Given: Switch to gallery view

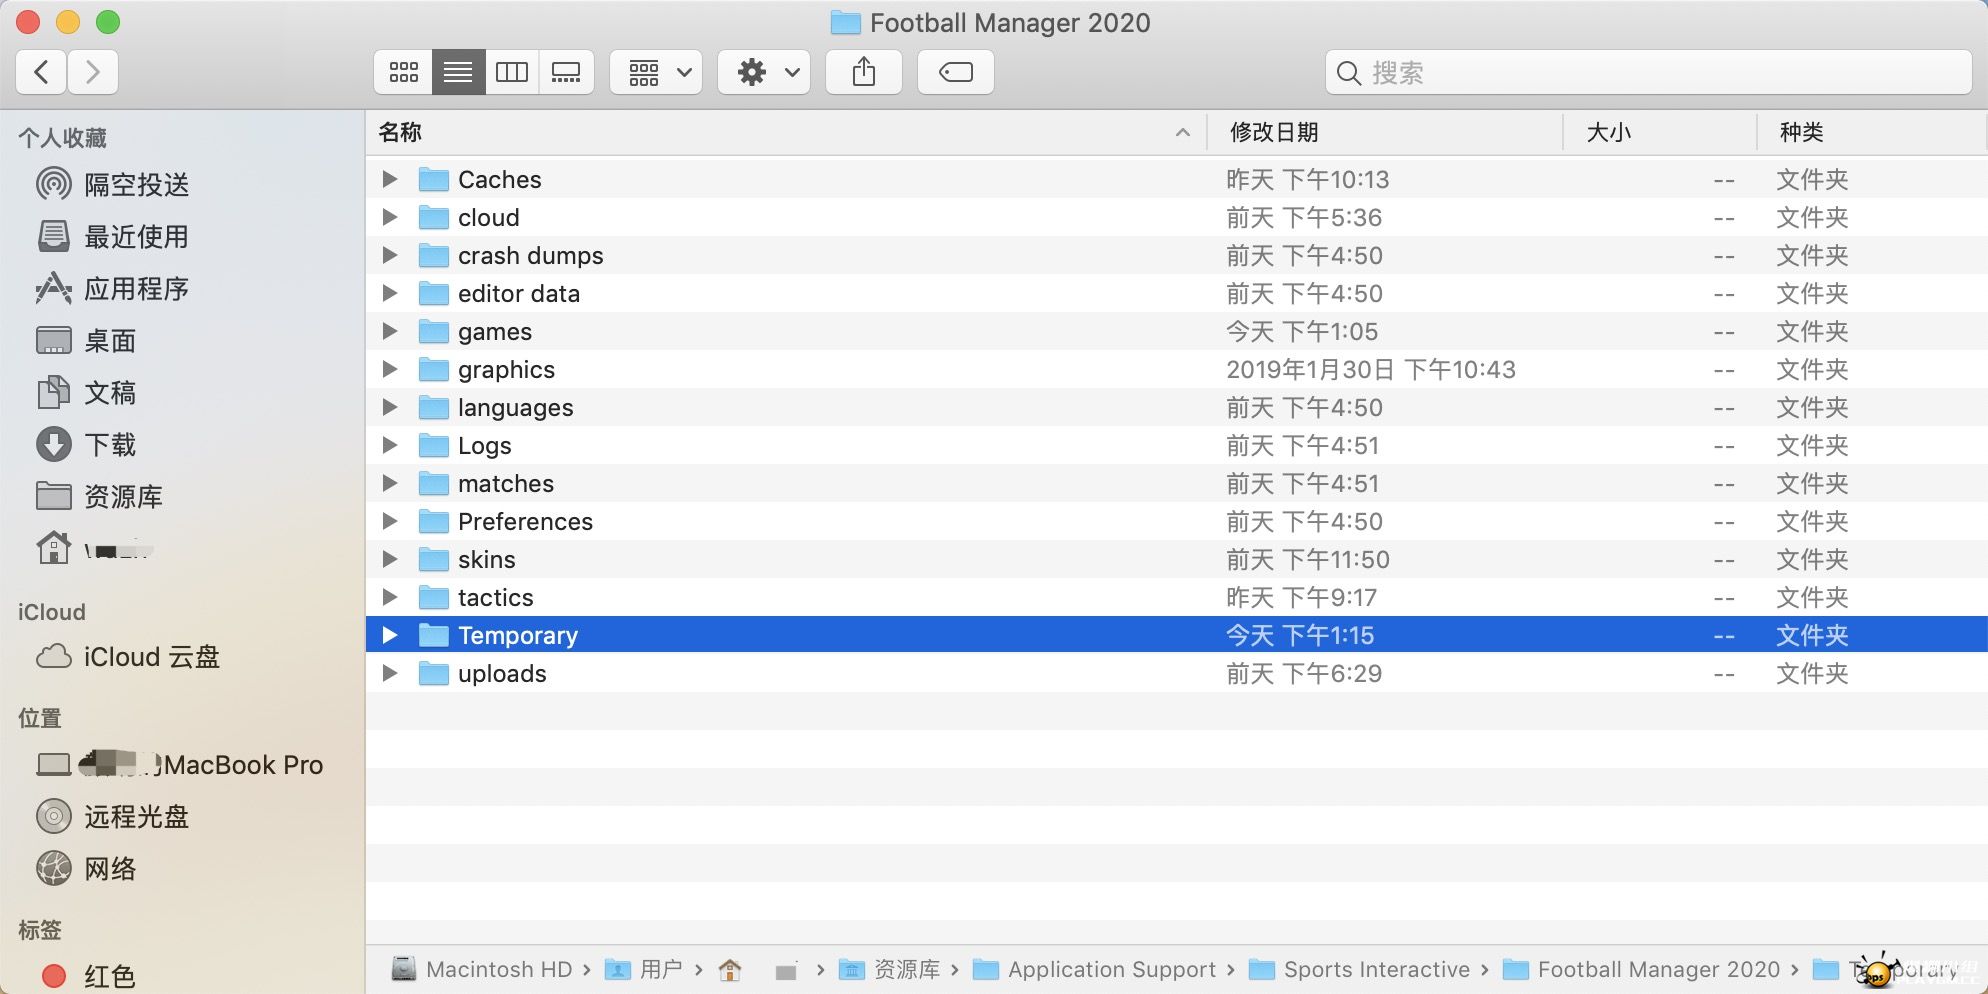Looking at the screenshot, I should [566, 72].
